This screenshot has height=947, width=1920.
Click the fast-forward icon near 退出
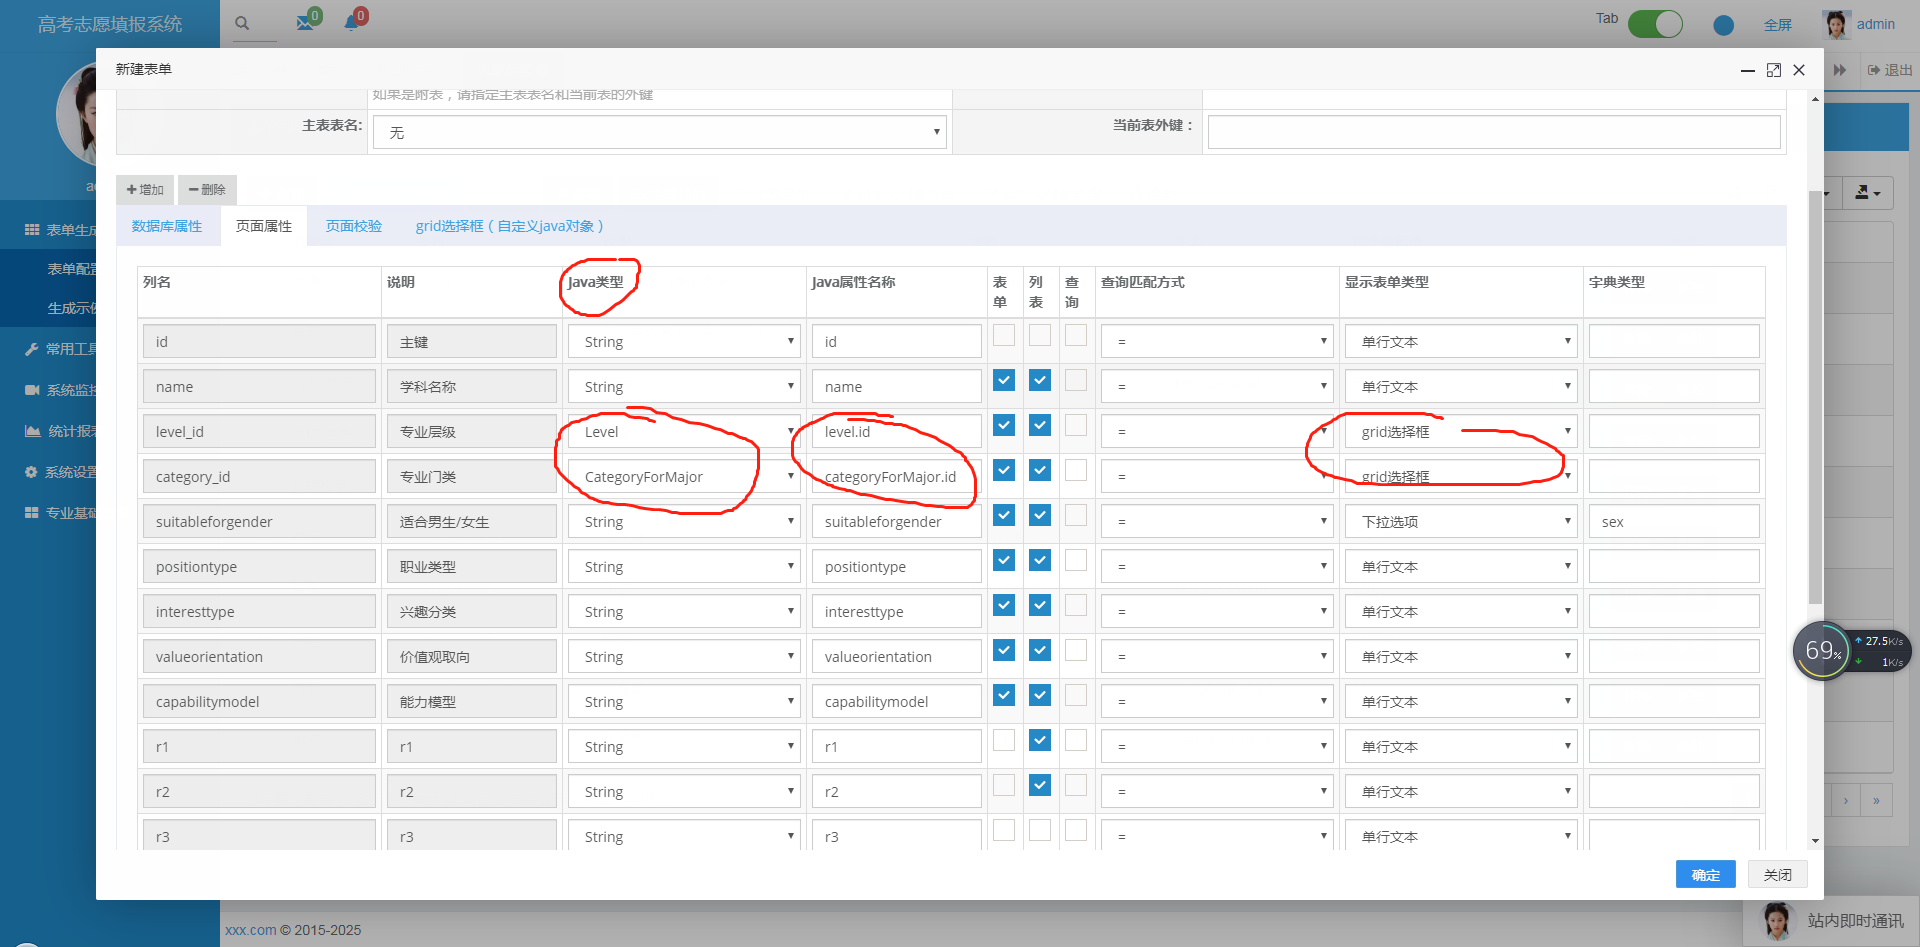click(1841, 70)
